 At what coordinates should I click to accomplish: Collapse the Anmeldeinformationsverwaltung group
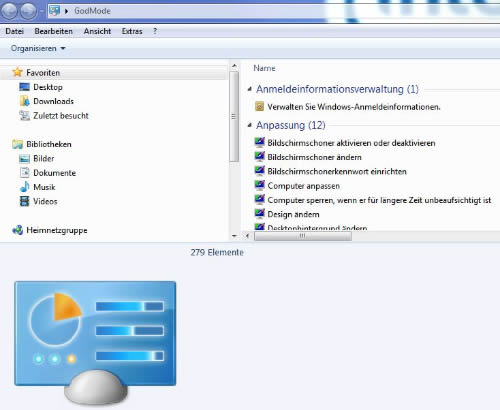tap(250, 89)
